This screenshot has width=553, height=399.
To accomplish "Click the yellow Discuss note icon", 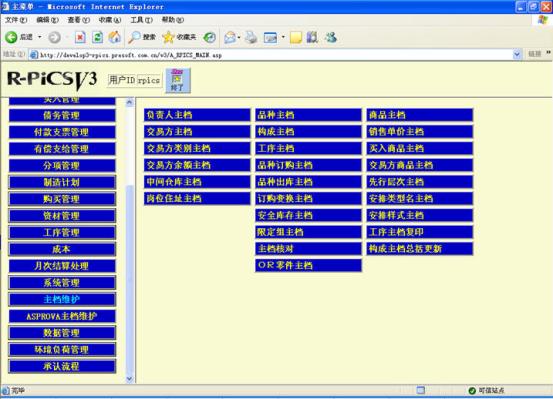I will tap(296, 37).
